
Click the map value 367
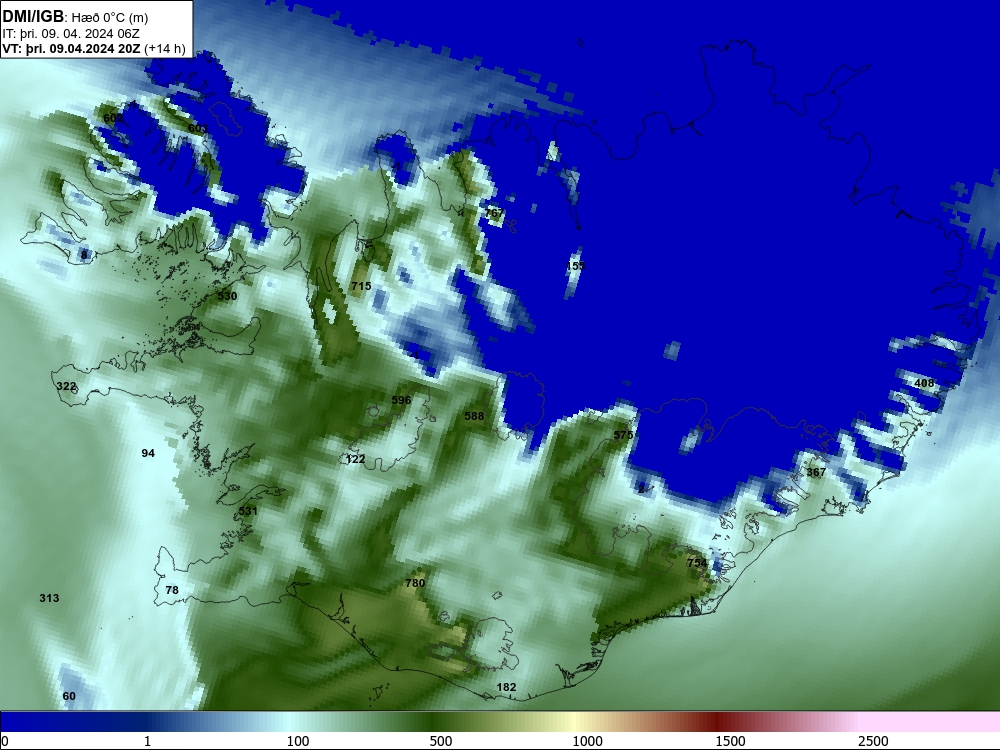(x=816, y=473)
